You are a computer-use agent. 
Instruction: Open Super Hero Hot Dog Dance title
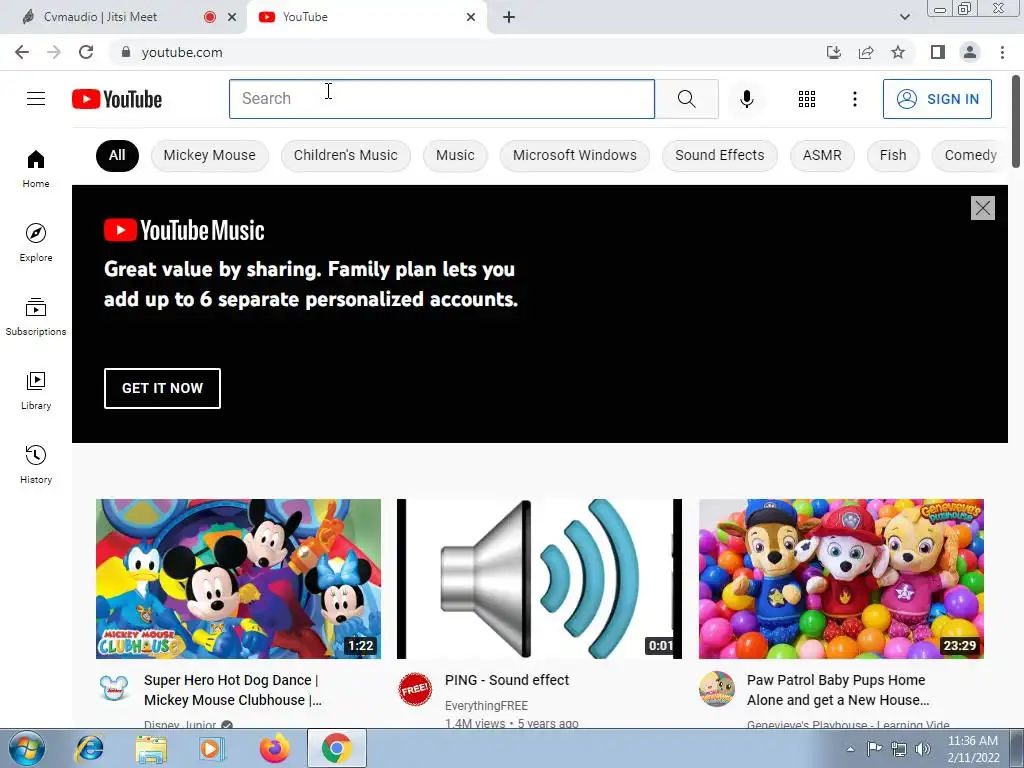[233, 690]
